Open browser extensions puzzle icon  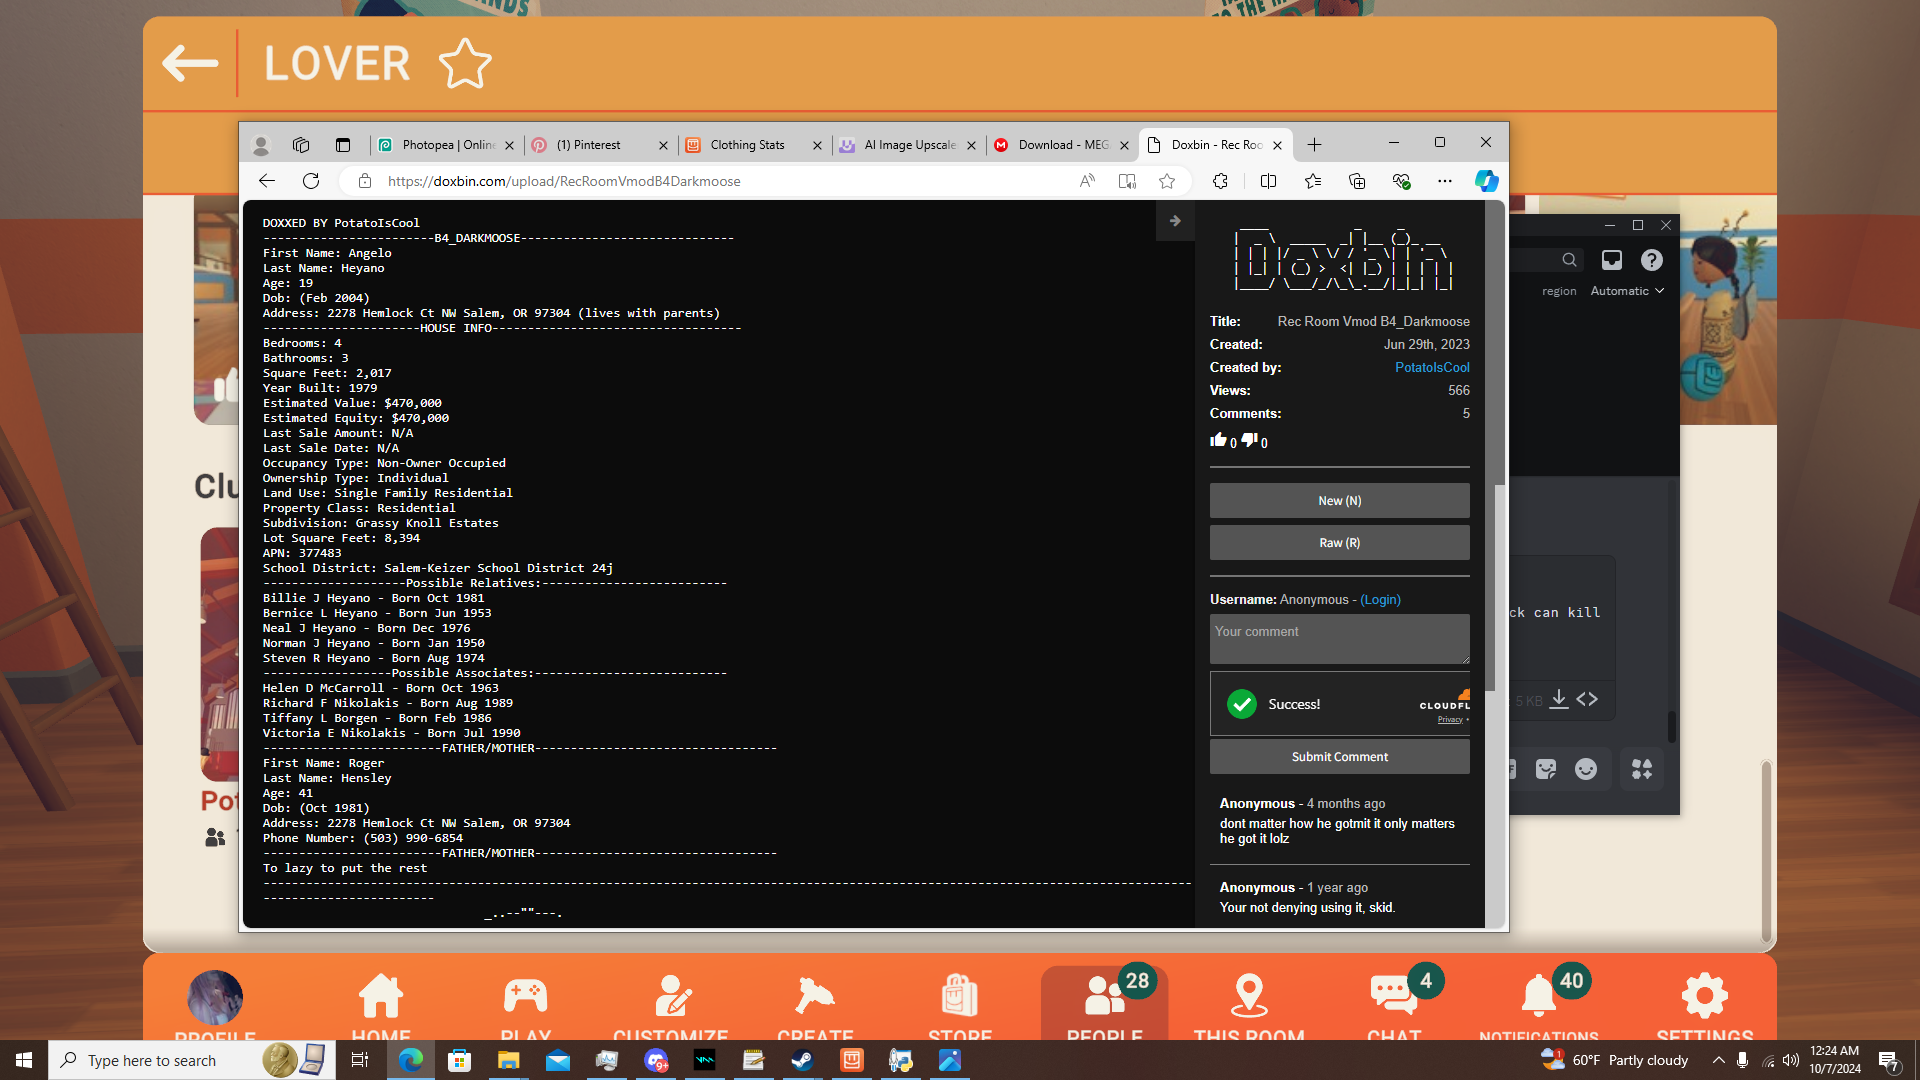click(x=1220, y=181)
